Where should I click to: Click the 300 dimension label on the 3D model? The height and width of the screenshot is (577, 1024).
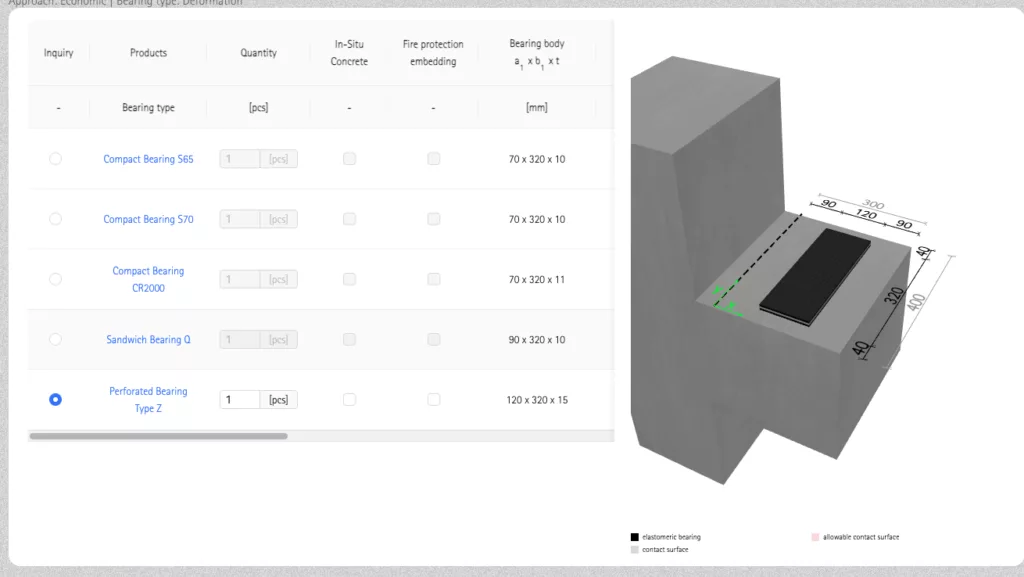click(x=873, y=204)
